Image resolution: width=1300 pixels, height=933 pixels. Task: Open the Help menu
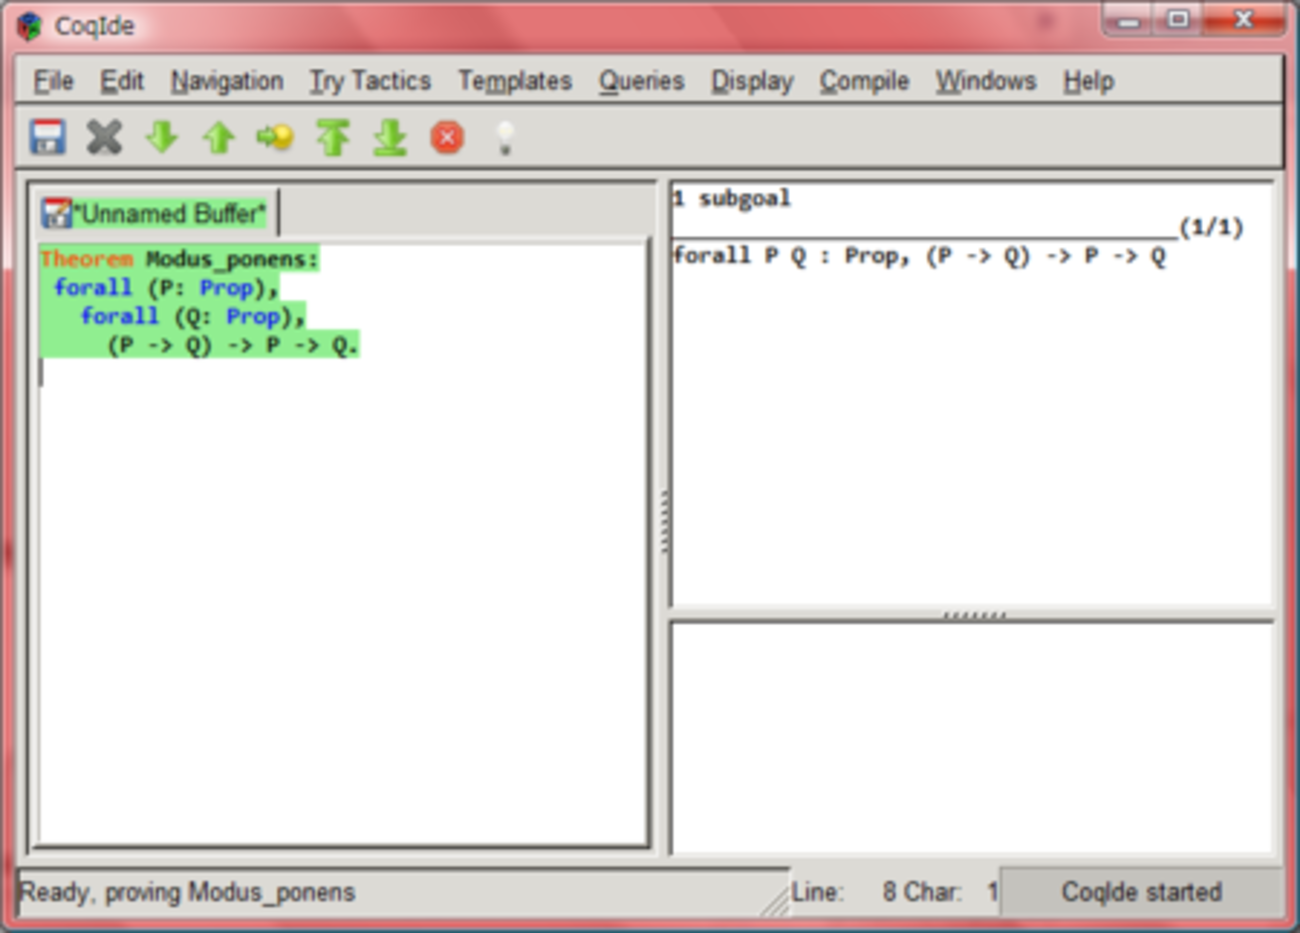click(x=1088, y=81)
